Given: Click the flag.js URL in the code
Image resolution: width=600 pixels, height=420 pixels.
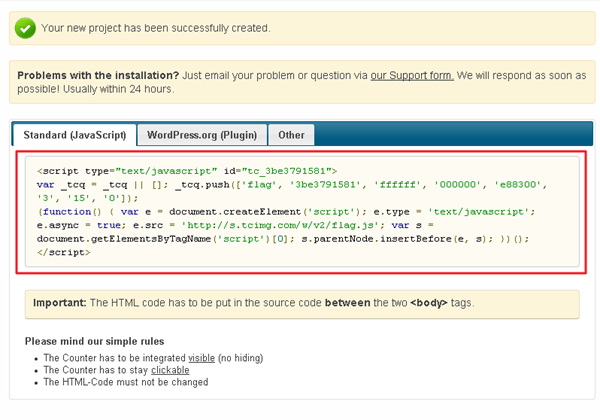Looking at the screenshot, I should pyautogui.click(x=280, y=225).
